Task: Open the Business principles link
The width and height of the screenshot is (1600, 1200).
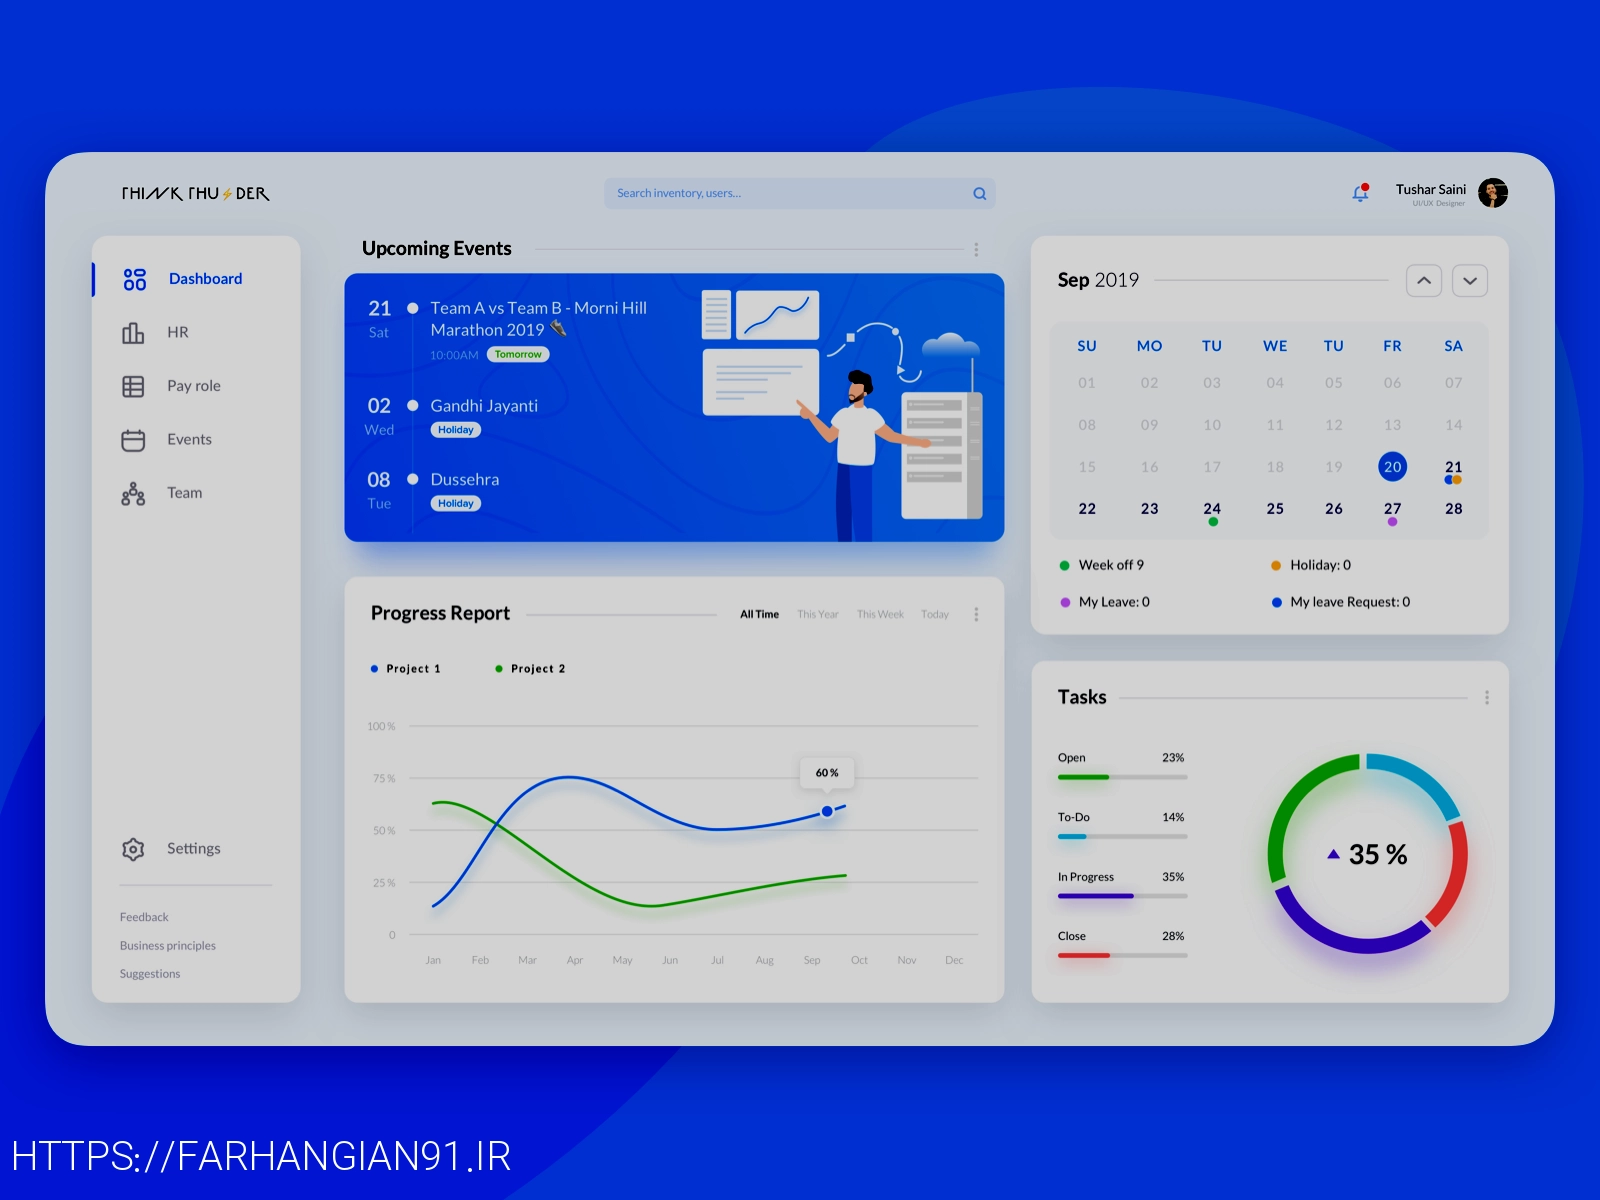Action: [168, 945]
